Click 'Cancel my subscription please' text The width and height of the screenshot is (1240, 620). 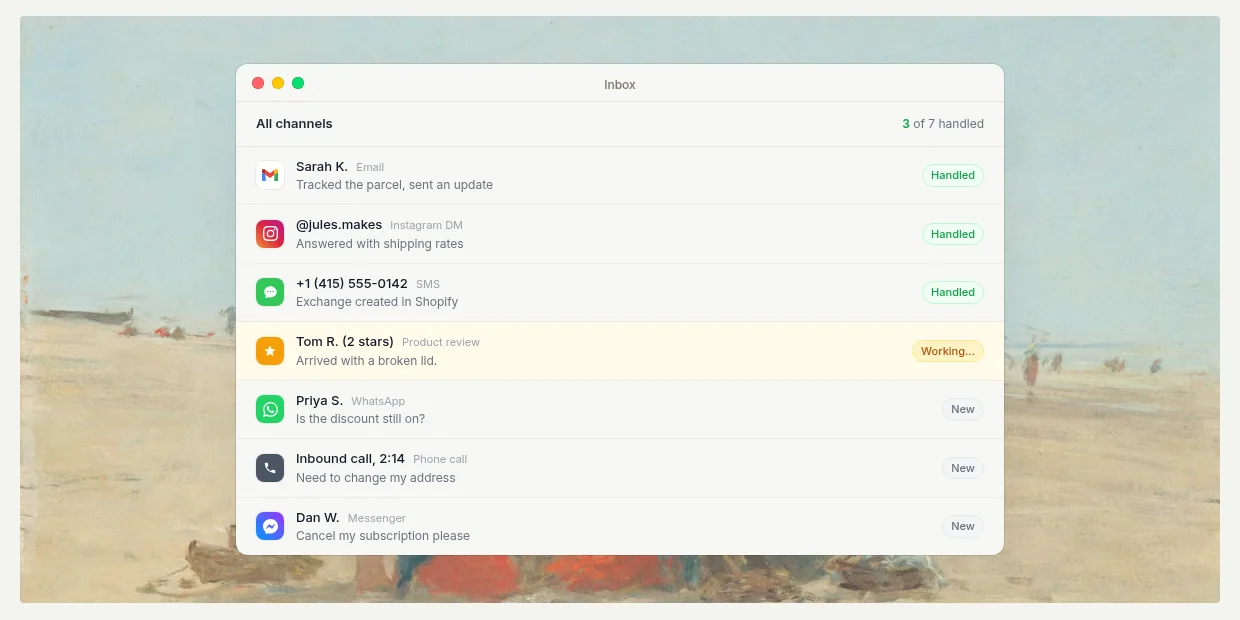[x=383, y=536]
